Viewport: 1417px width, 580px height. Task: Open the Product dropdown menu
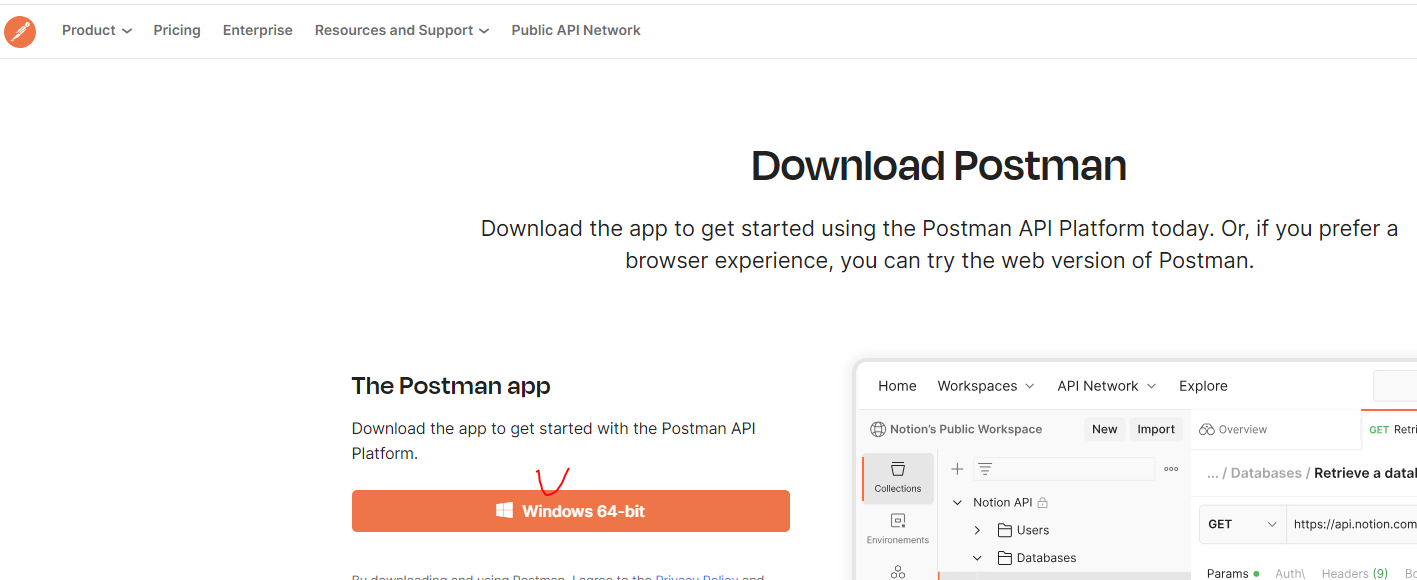click(96, 30)
